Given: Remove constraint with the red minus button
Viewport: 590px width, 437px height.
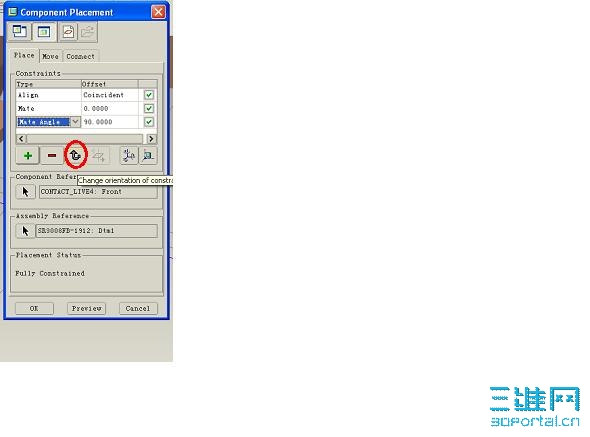Looking at the screenshot, I should click(52, 155).
